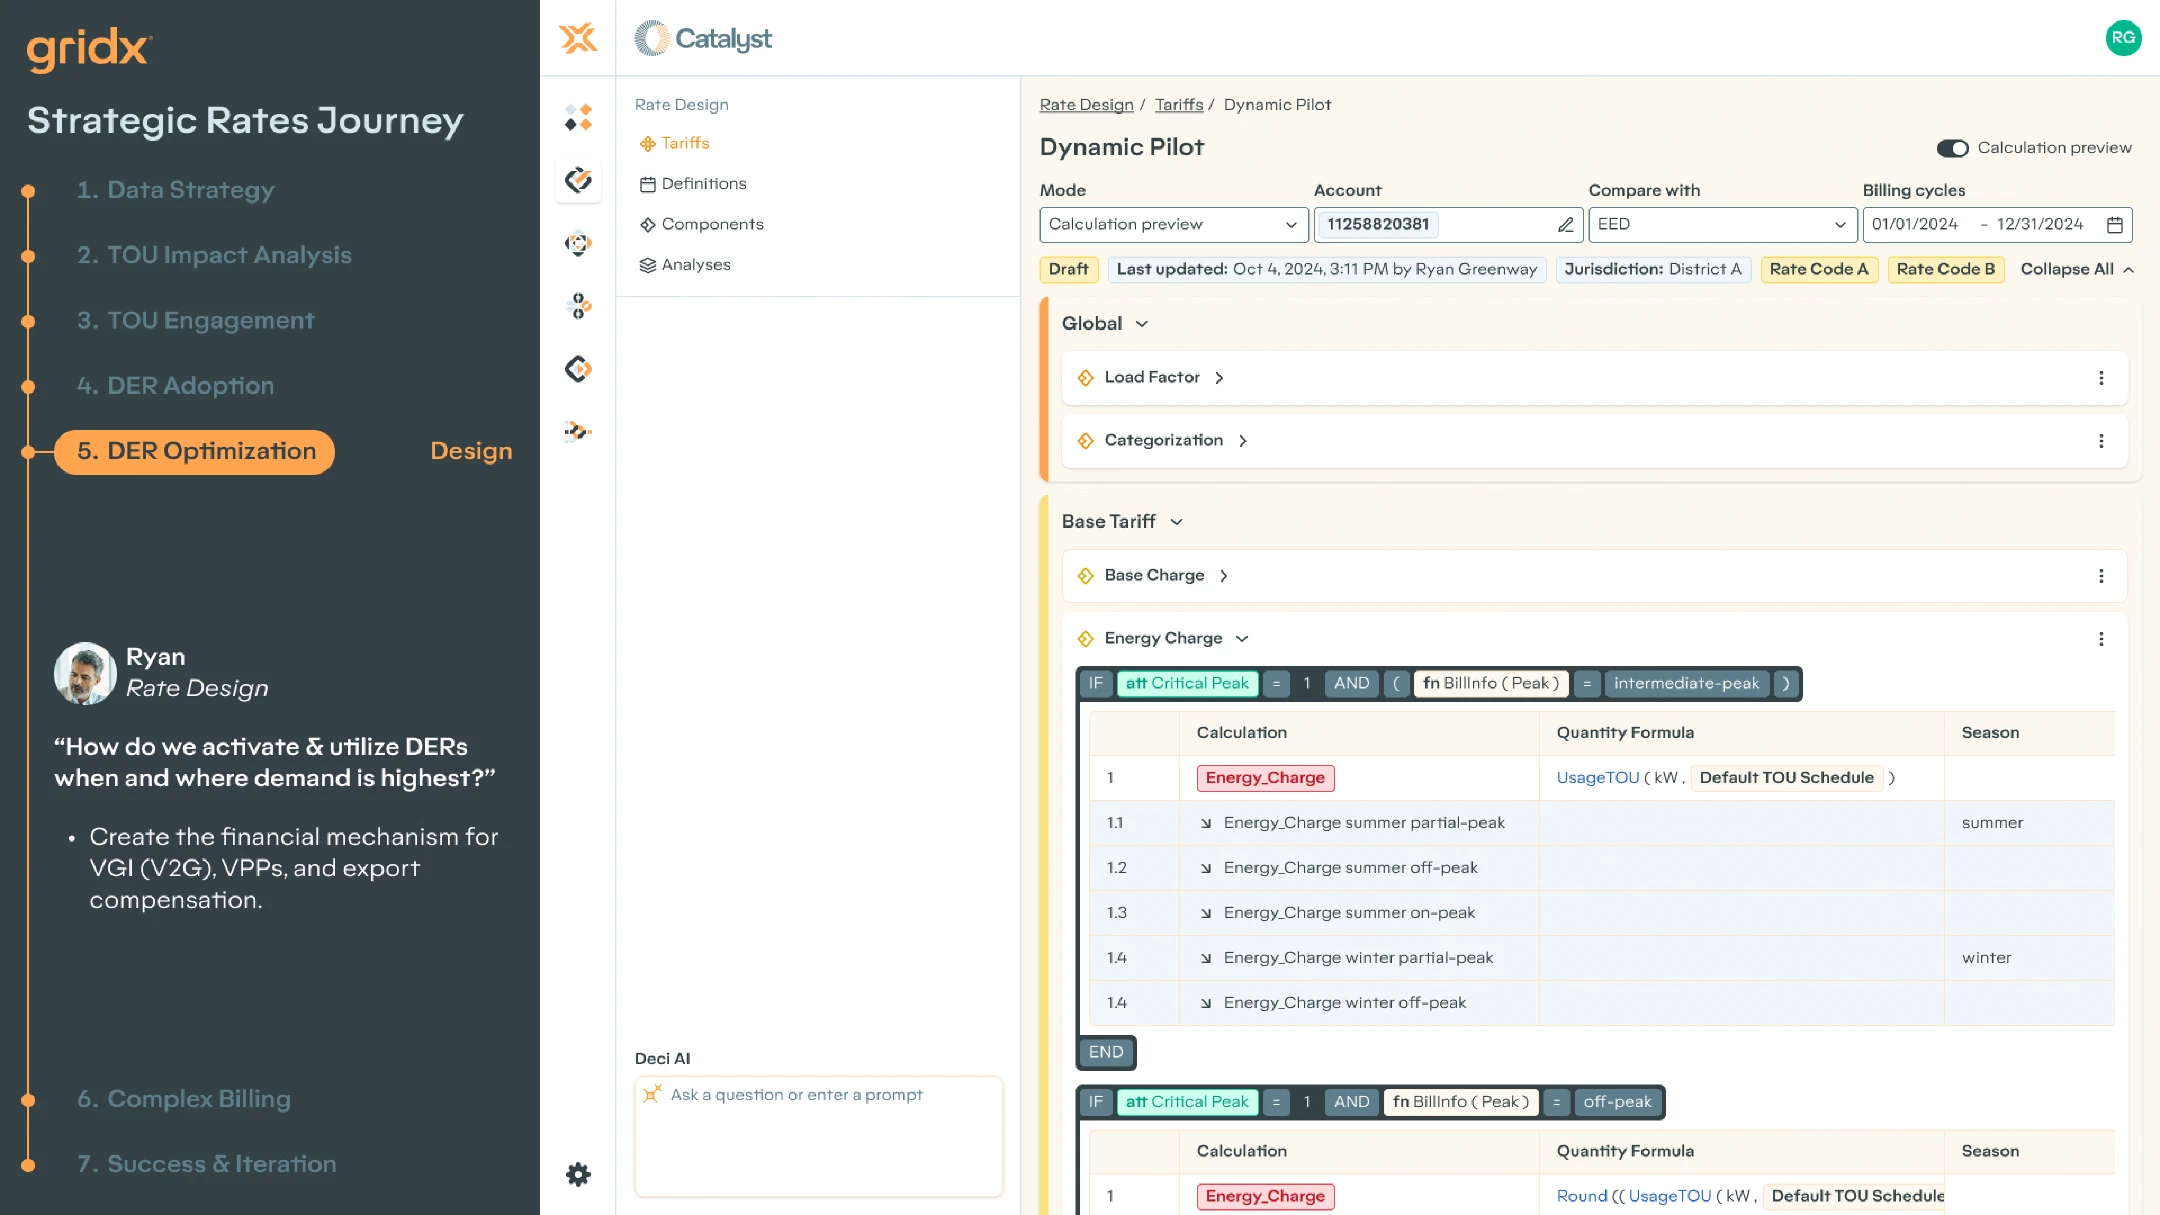Click the GridX orange X logo icon
The image size is (2160, 1215).
click(x=578, y=38)
